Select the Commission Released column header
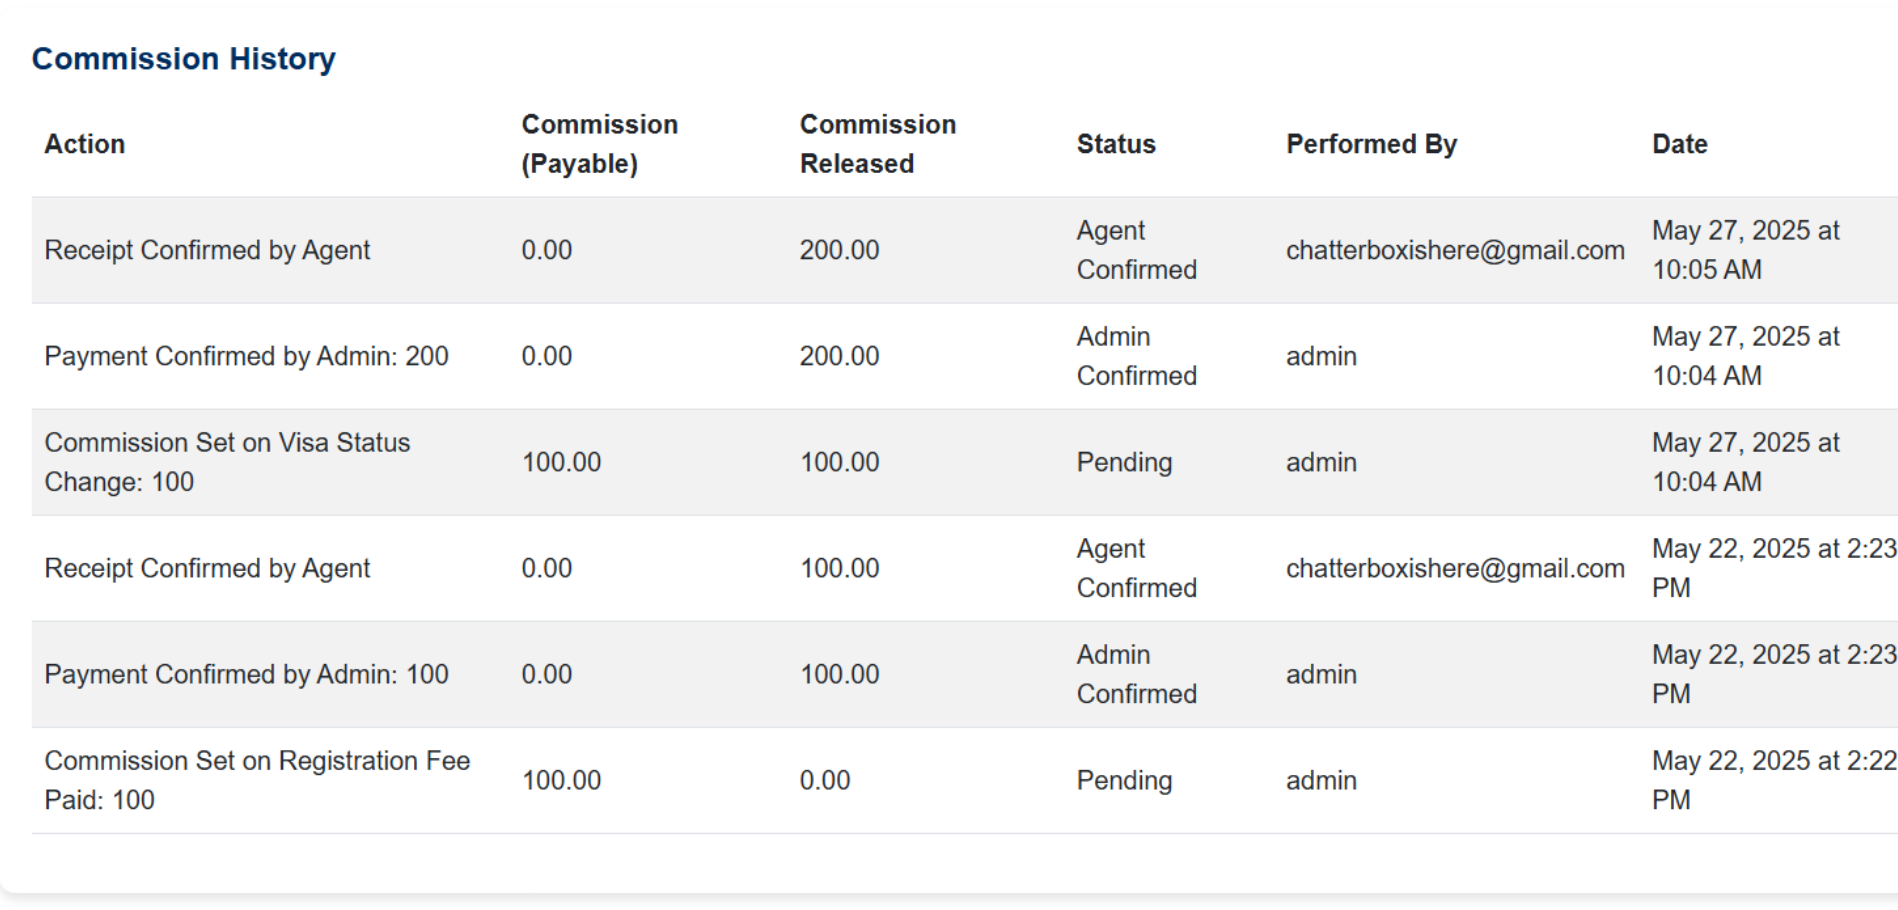This screenshot has width=1898, height=910. pyautogui.click(x=877, y=144)
